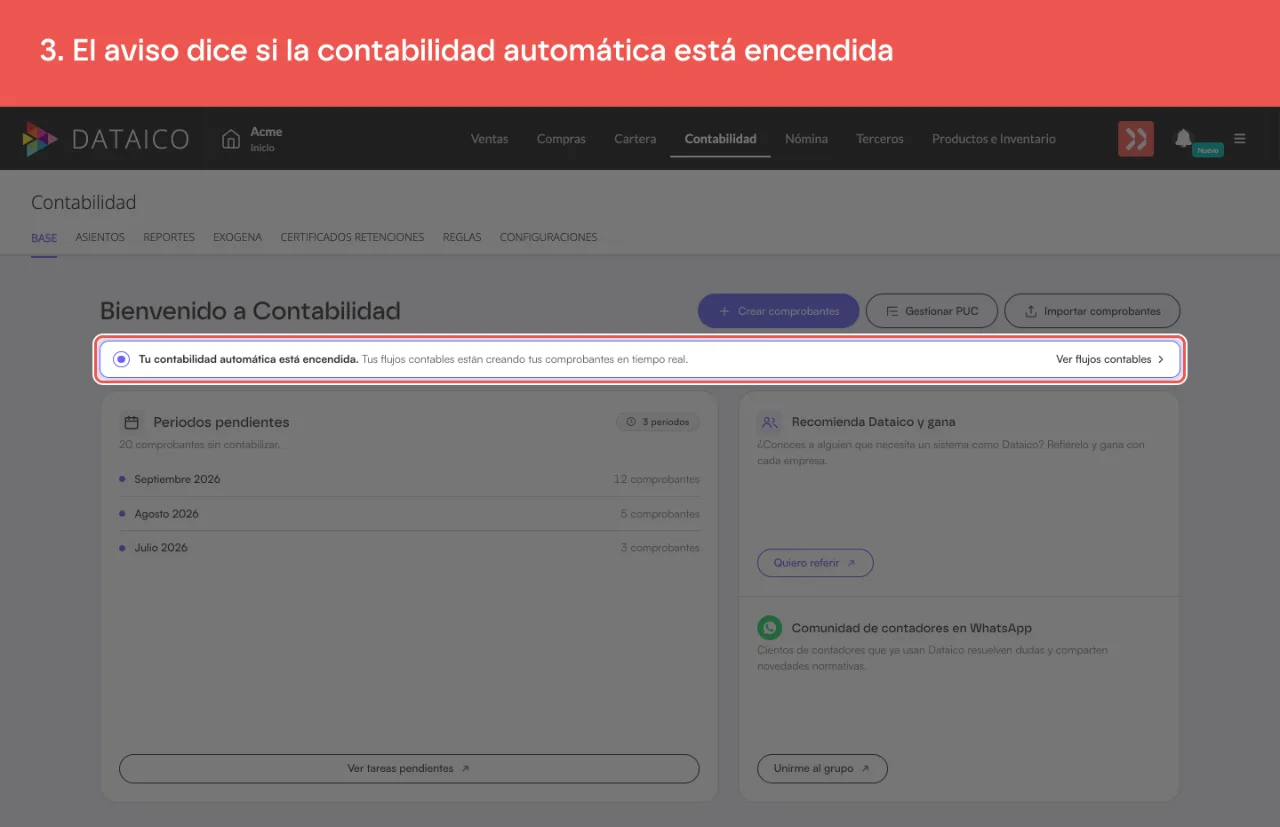Click Gestionar PUC button

(932, 311)
